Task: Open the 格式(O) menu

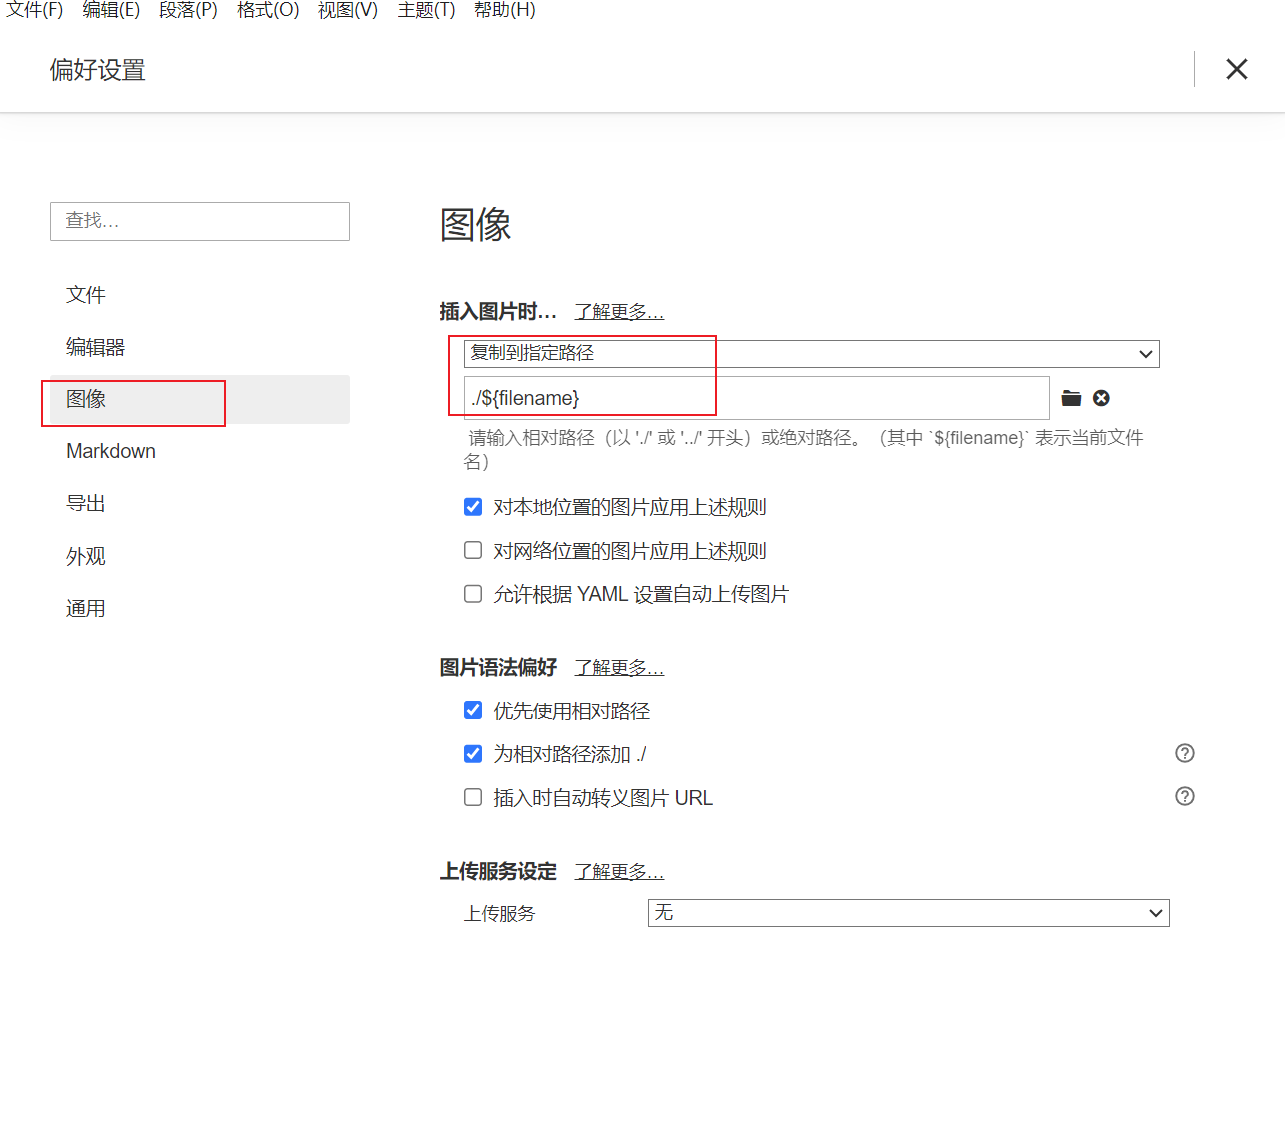Action: 268,10
